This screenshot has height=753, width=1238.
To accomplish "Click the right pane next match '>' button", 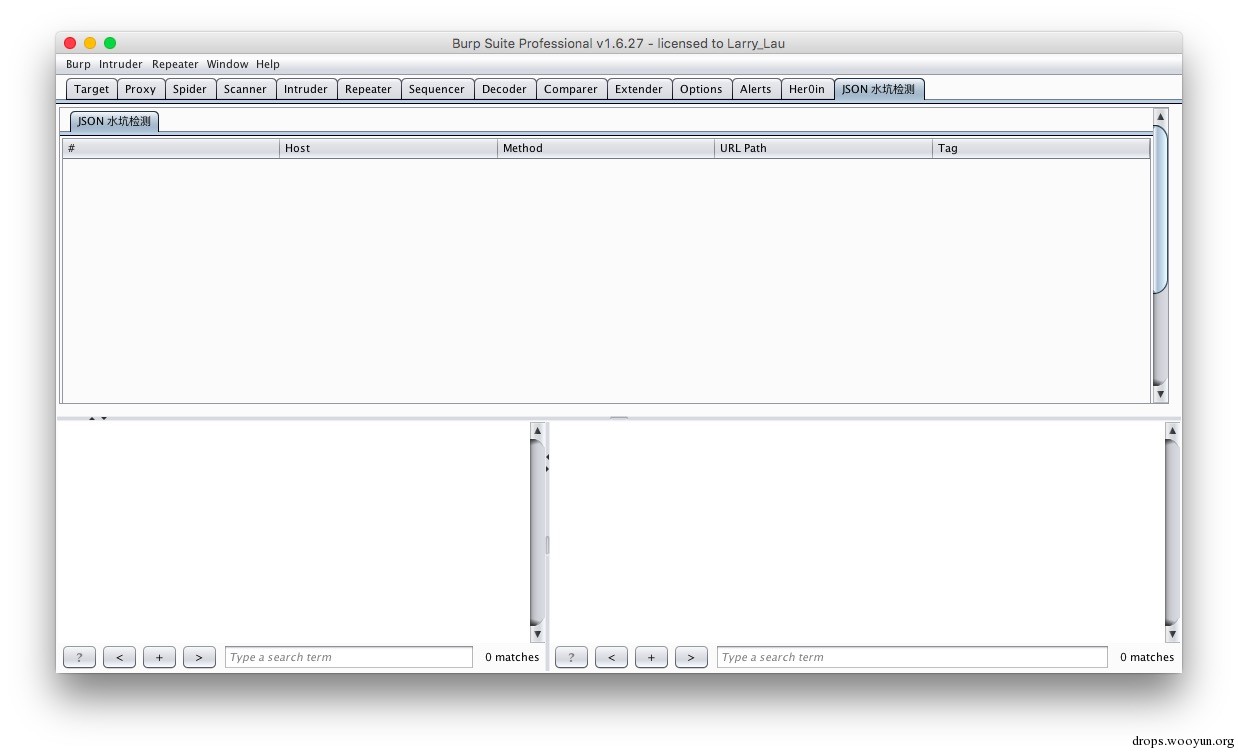I will 691,657.
